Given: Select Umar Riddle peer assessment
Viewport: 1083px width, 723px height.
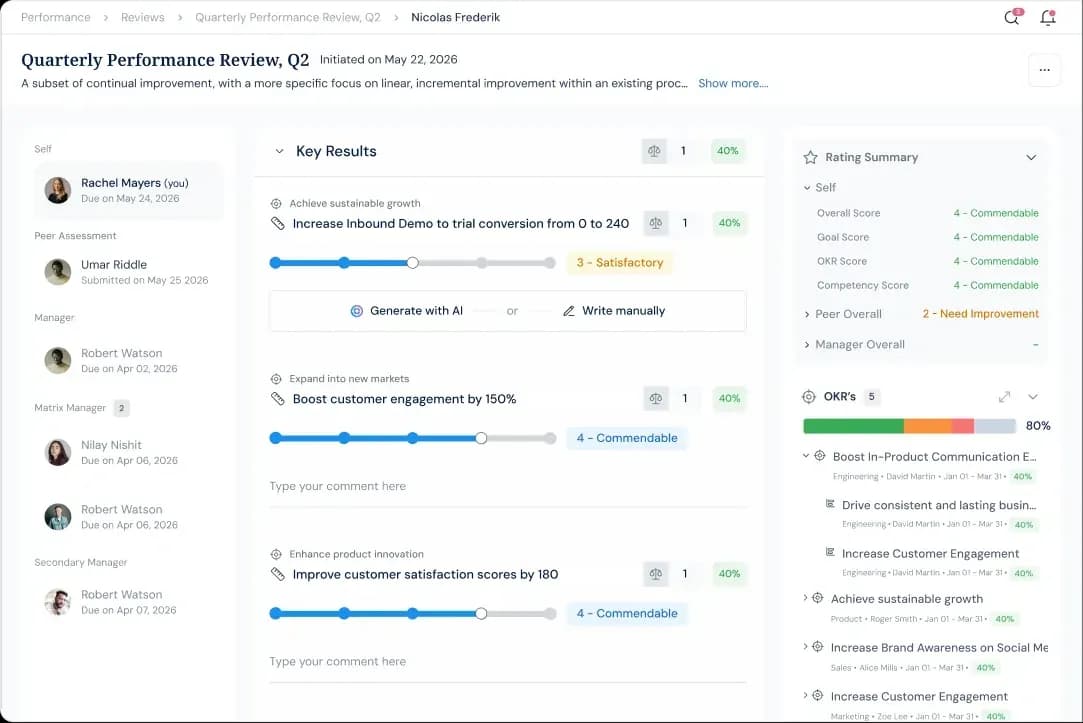Looking at the screenshot, I should click(x=128, y=272).
